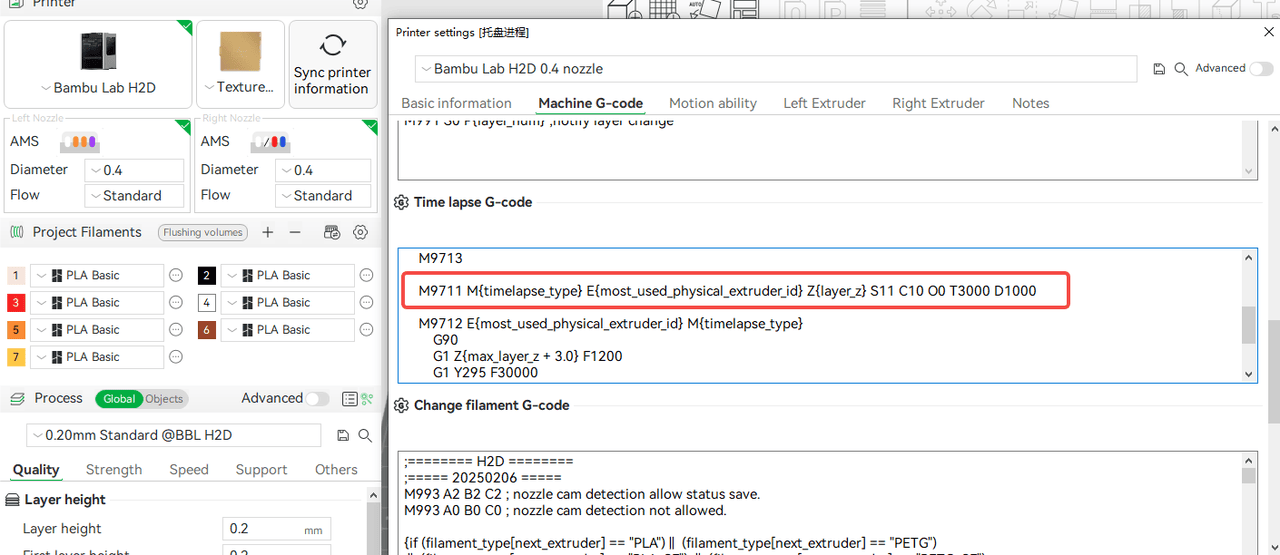
Task: Click the right nozzle AMS filament icon
Action: tap(269, 142)
